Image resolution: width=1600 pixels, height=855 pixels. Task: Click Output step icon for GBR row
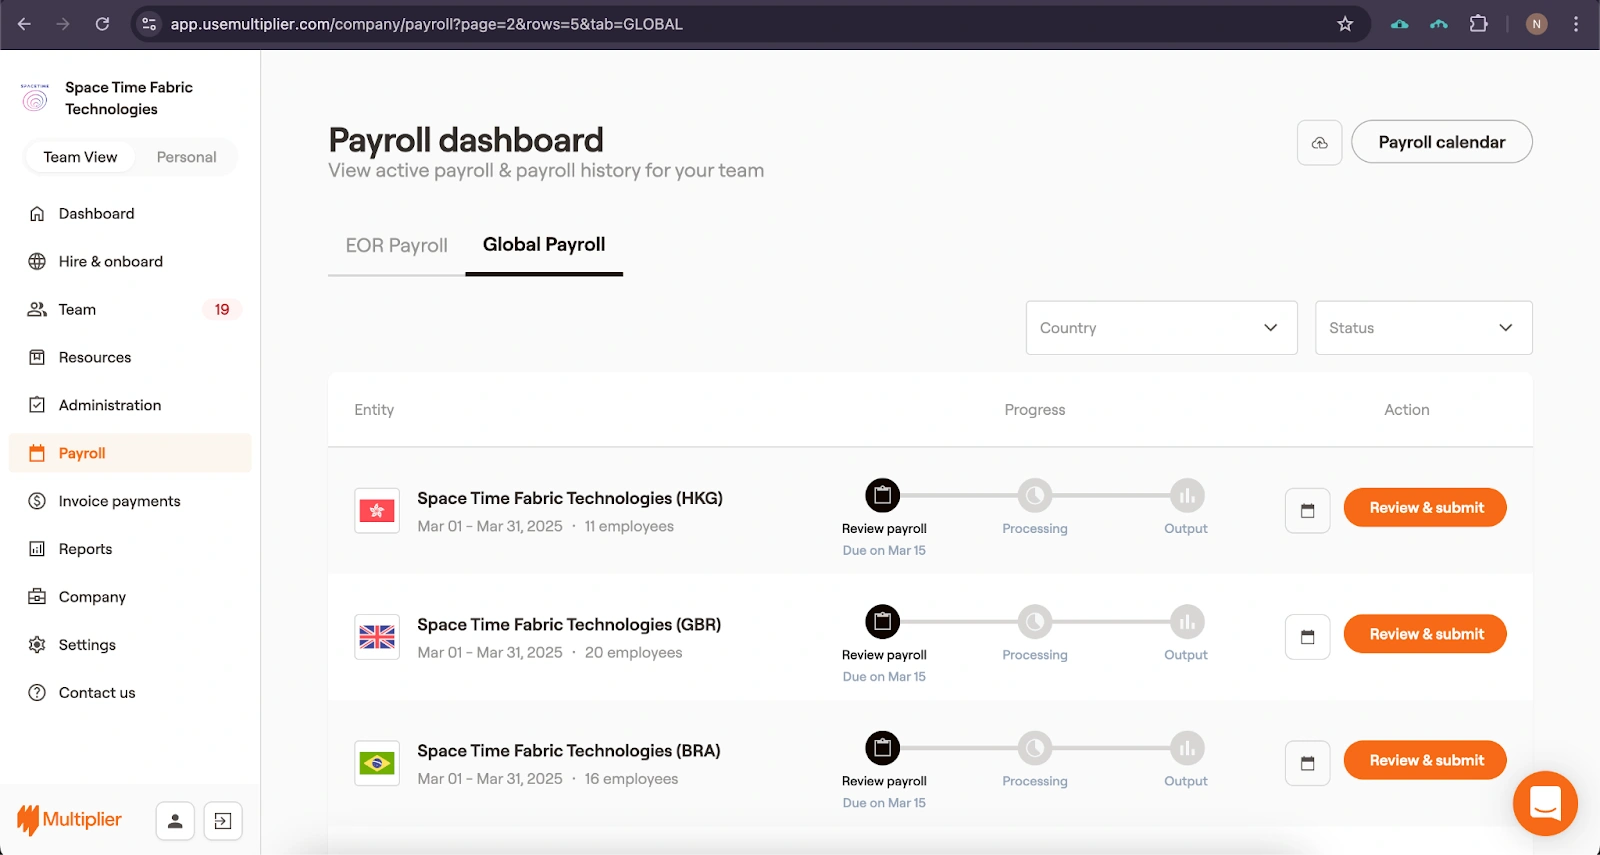tap(1187, 622)
